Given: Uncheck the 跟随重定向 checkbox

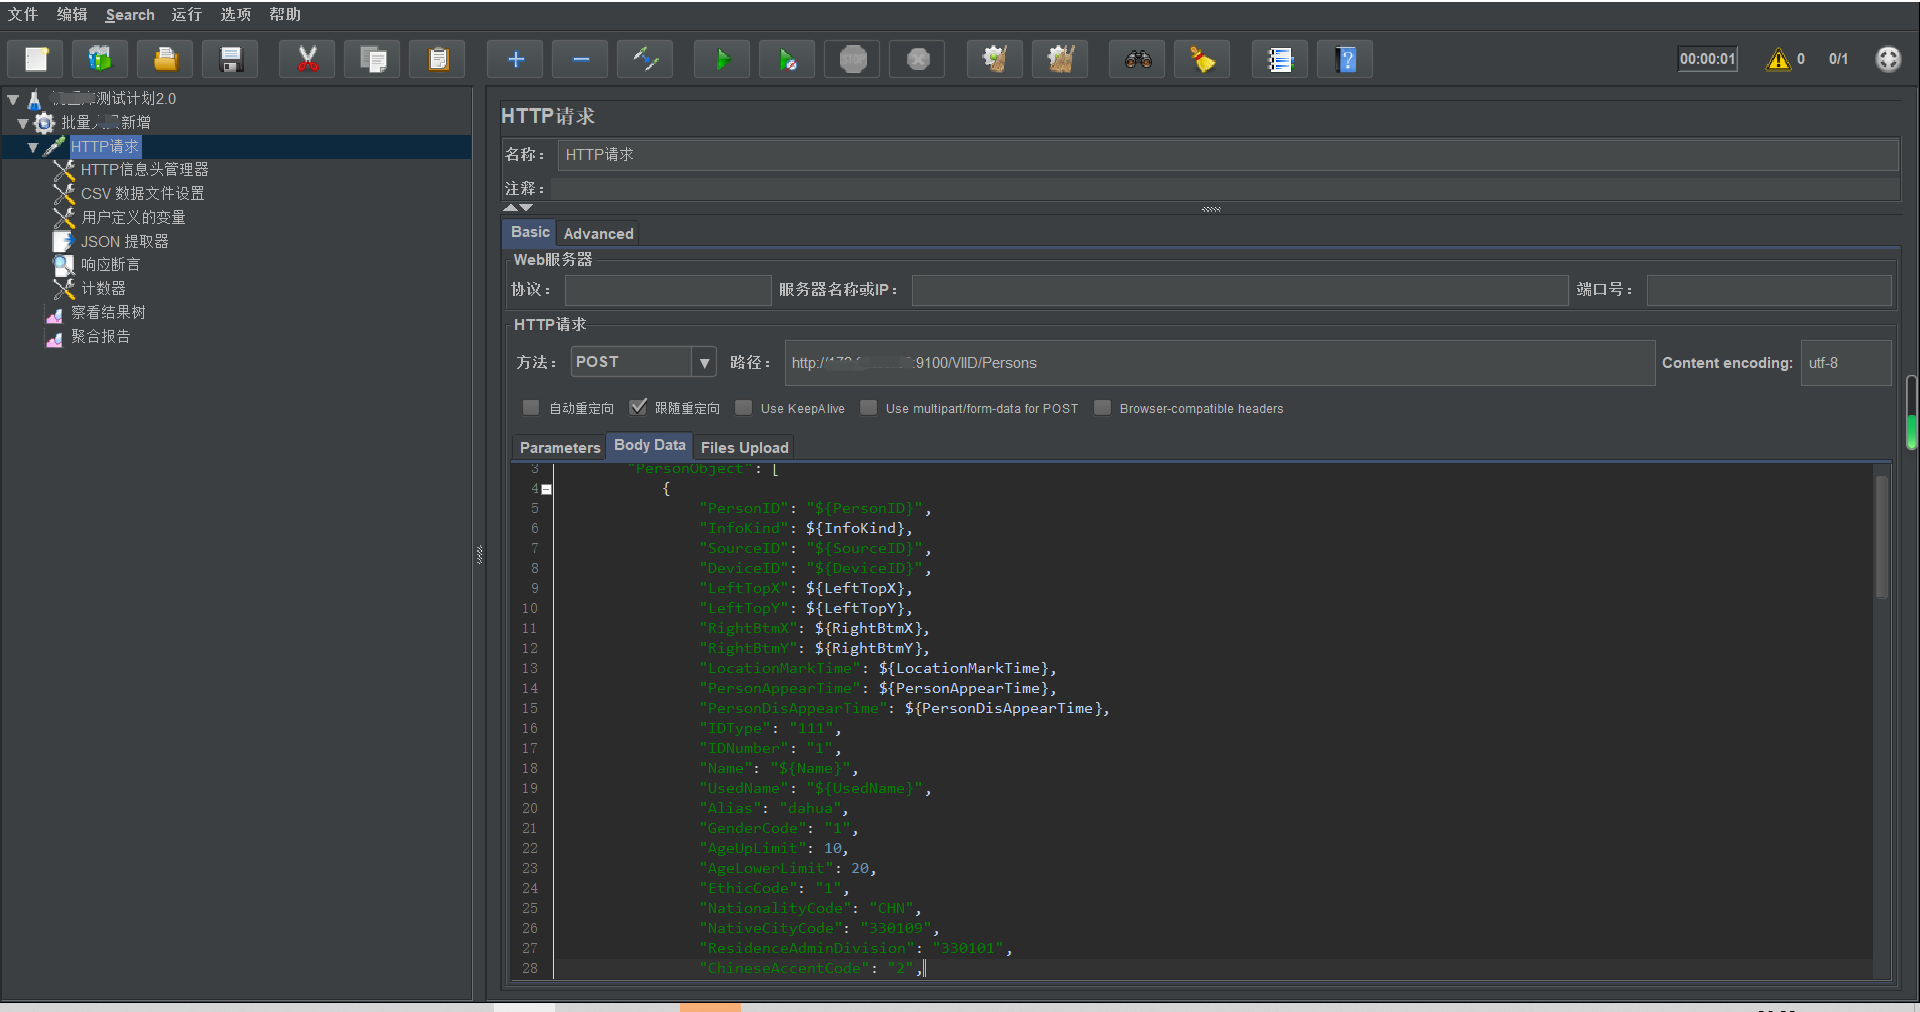Looking at the screenshot, I should [x=638, y=408].
